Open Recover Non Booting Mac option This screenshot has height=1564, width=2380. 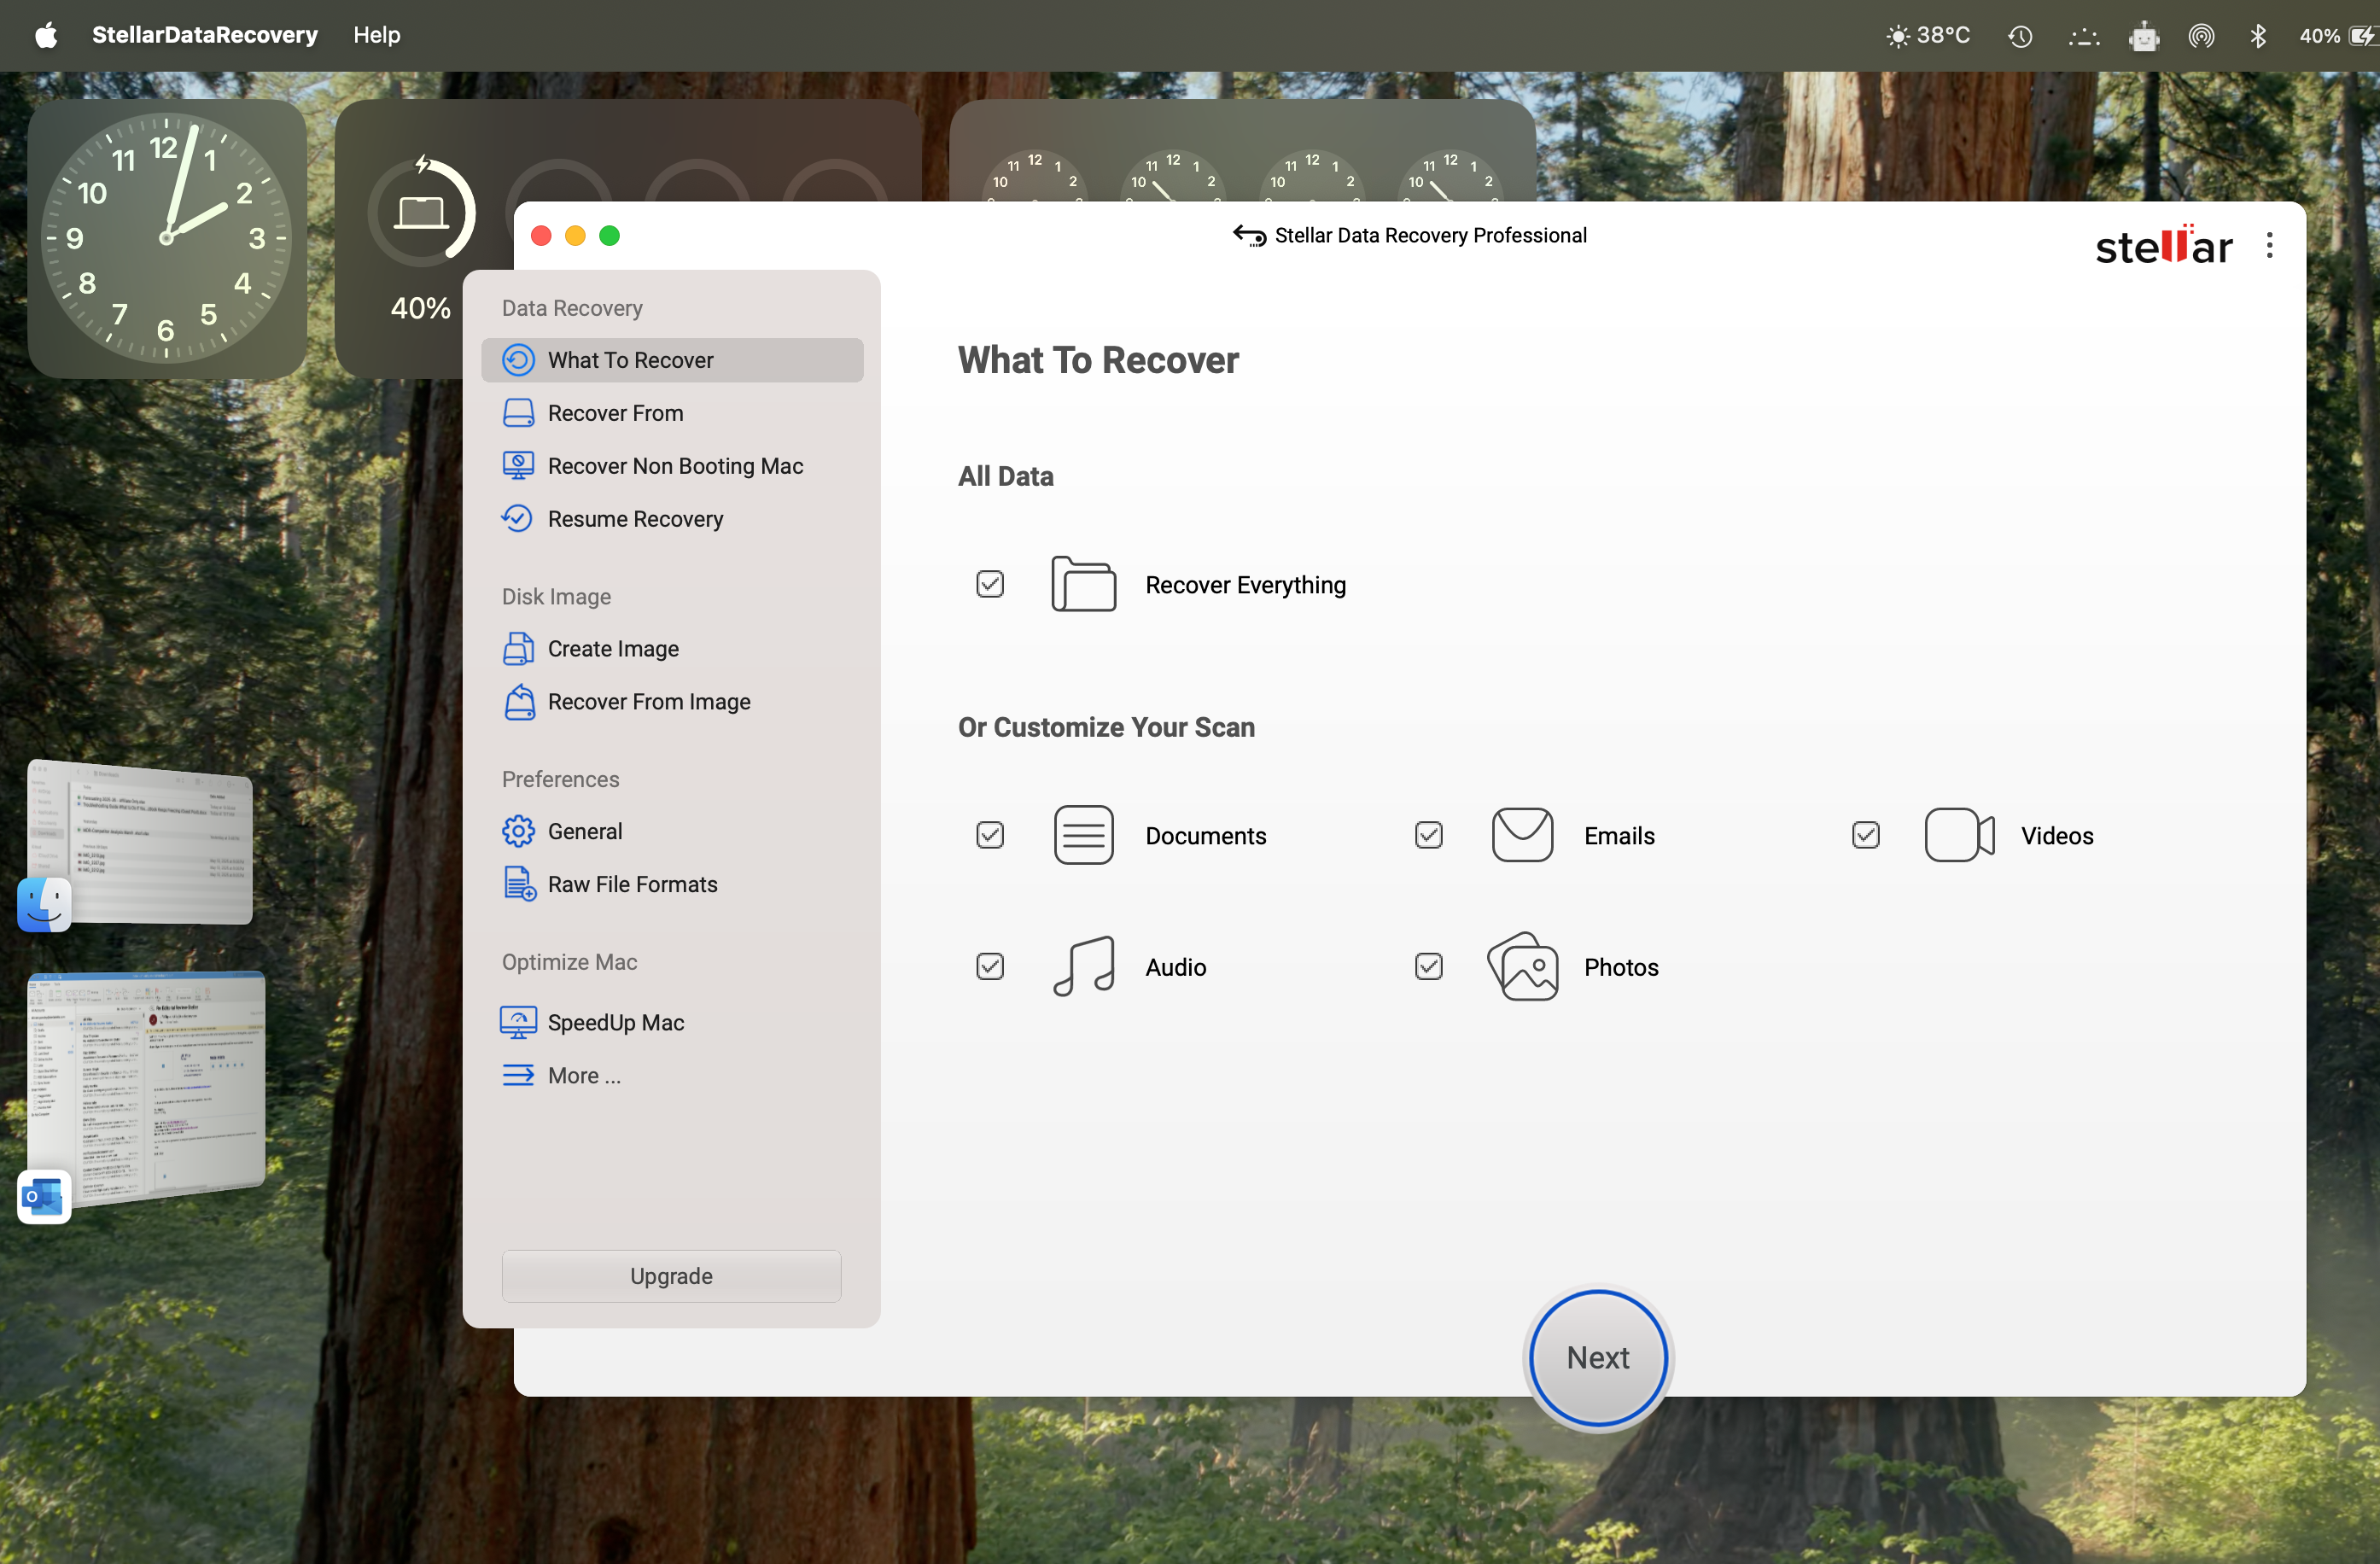point(674,466)
